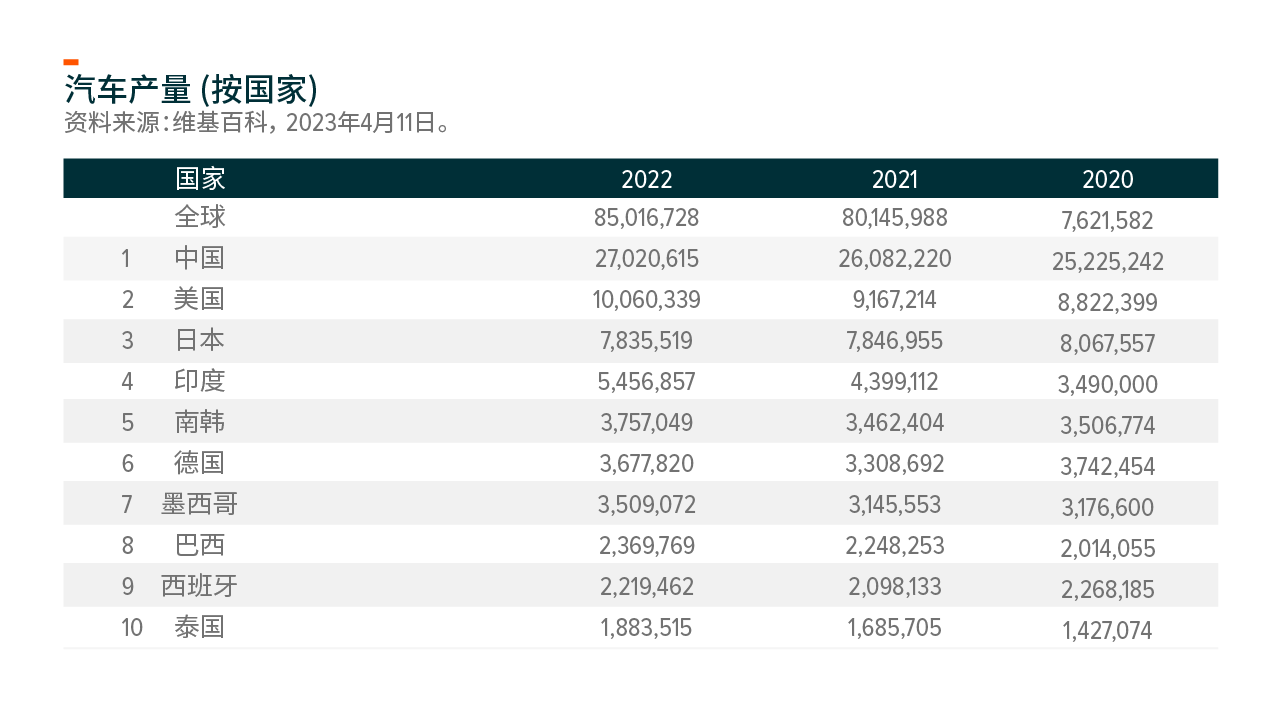Image resolution: width=1280 pixels, height=720 pixels.
Task: Select the 德国 country cell
Action: click(x=200, y=462)
